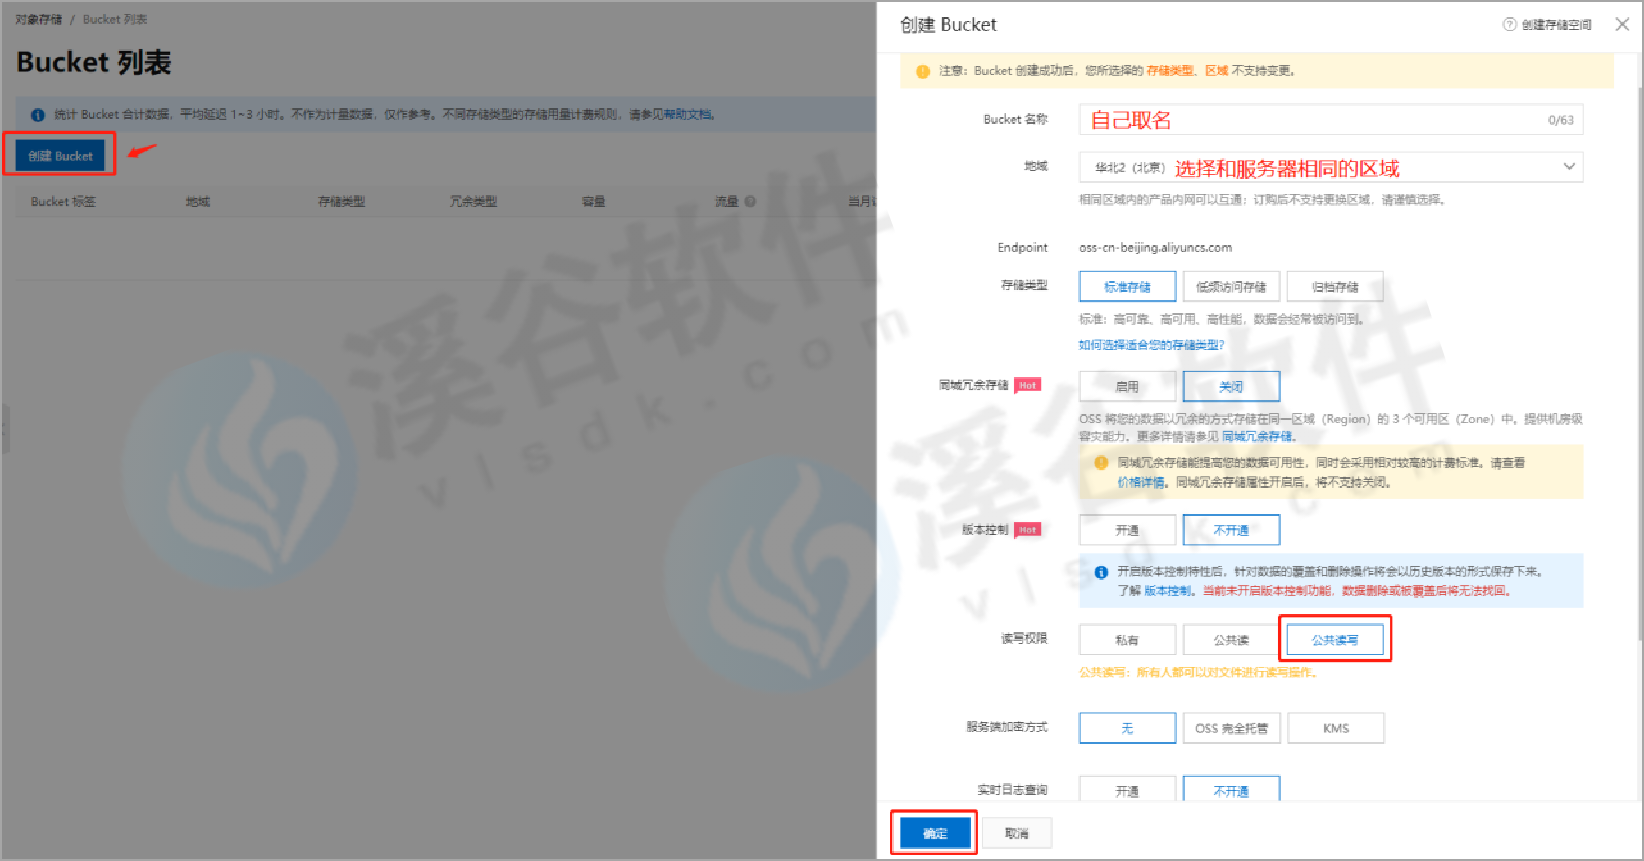Click 确定 to confirm bucket creation
Screen dimensions: 1644x861
pyautogui.click(x=934, y=833)
